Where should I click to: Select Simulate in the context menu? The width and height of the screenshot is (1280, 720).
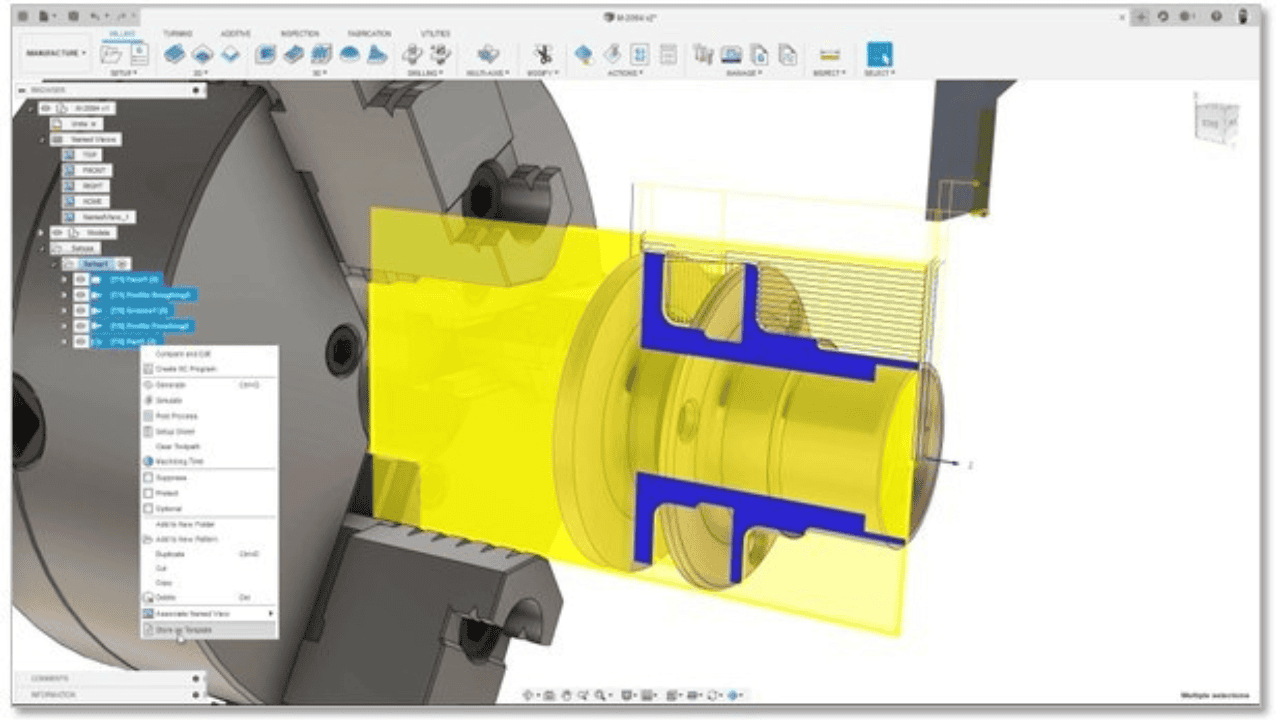click(x=171, y=400)
